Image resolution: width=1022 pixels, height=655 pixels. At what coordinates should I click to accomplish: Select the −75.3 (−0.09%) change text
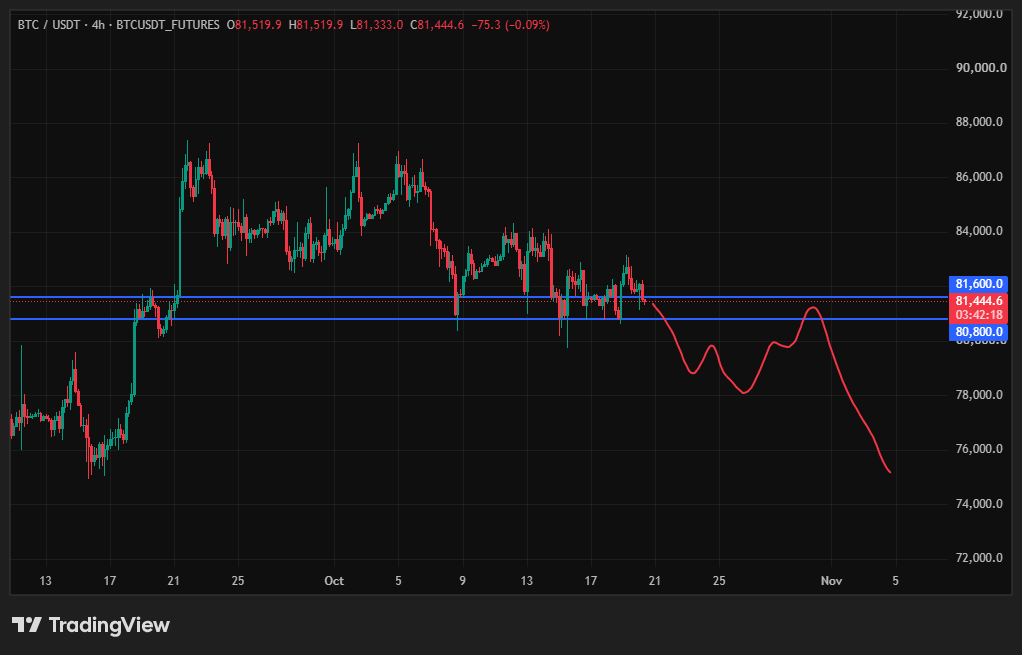click(510, 25)
